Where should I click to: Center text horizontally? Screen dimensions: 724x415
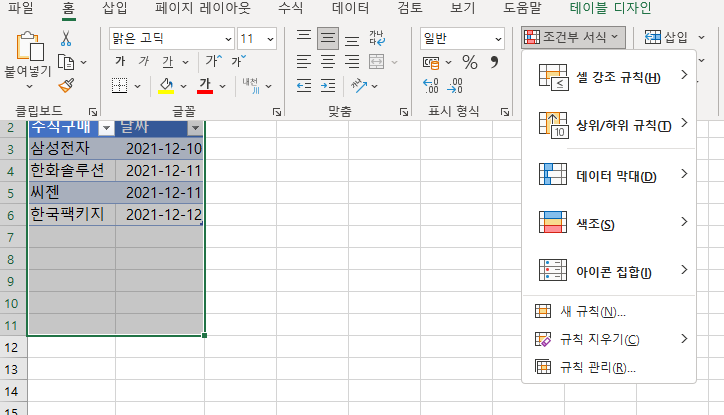[x=328, y=61]
